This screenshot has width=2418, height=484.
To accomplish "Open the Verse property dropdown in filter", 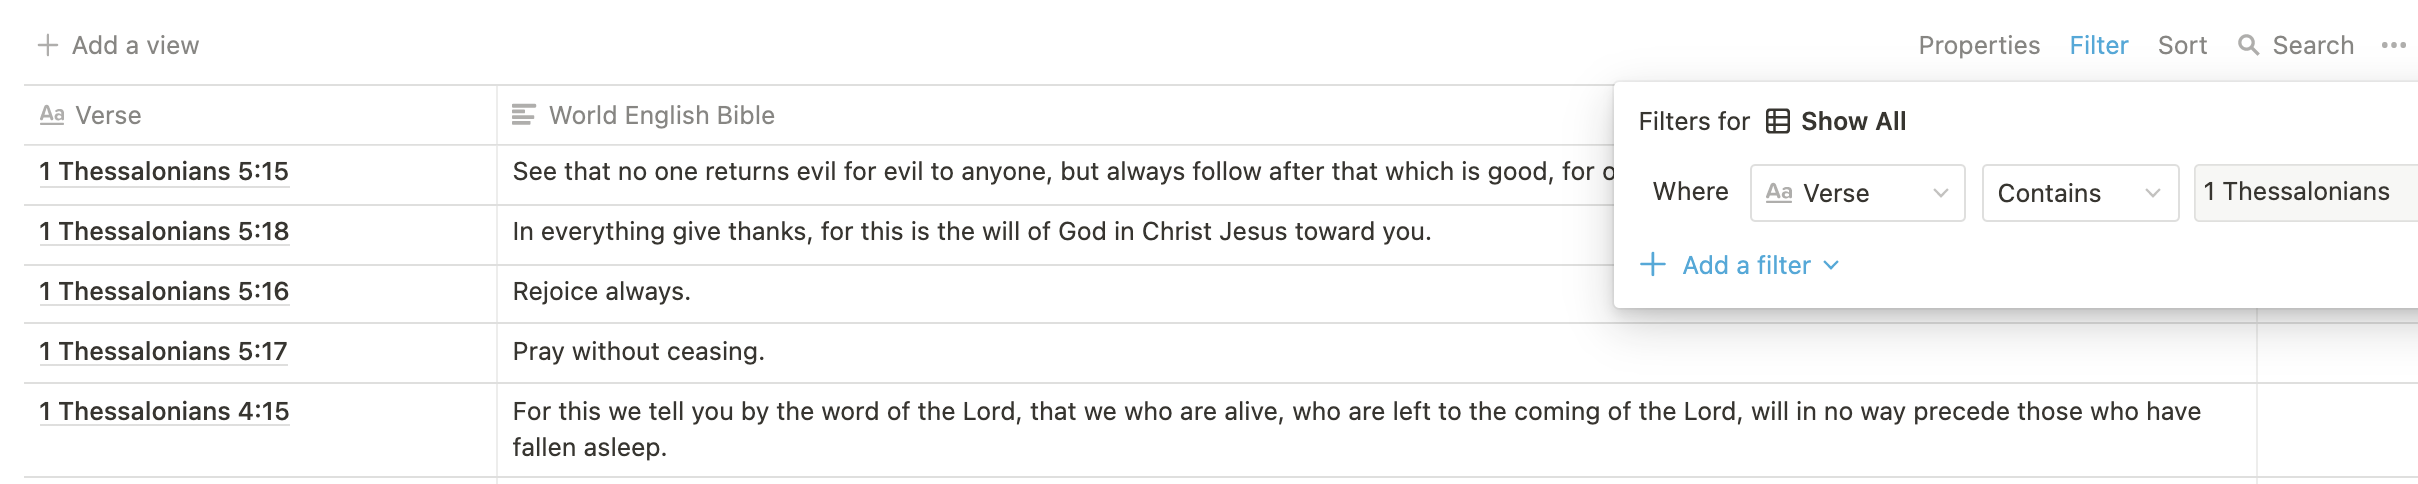I will tap(1858, 193).
